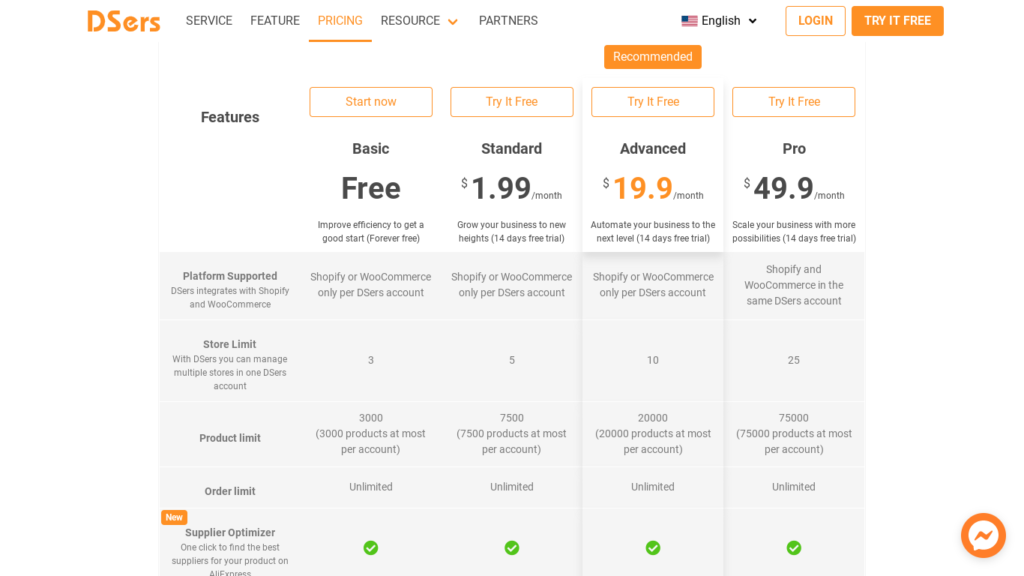1024x576 pixels.
Task: Click "Grow your business" Standard description
Action: pyautogui.click(x=511, y=232)
